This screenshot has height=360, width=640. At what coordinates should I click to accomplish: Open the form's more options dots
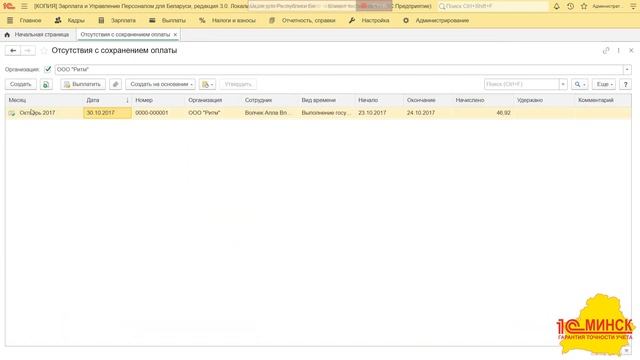(619, 51)
